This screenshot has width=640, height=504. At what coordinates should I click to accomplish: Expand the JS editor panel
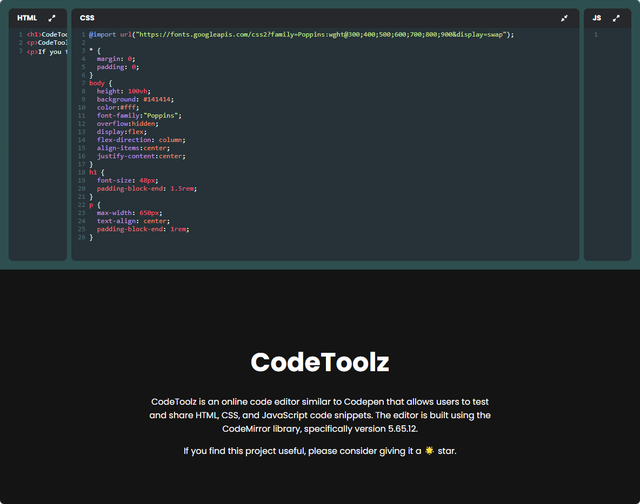(616, 18)
